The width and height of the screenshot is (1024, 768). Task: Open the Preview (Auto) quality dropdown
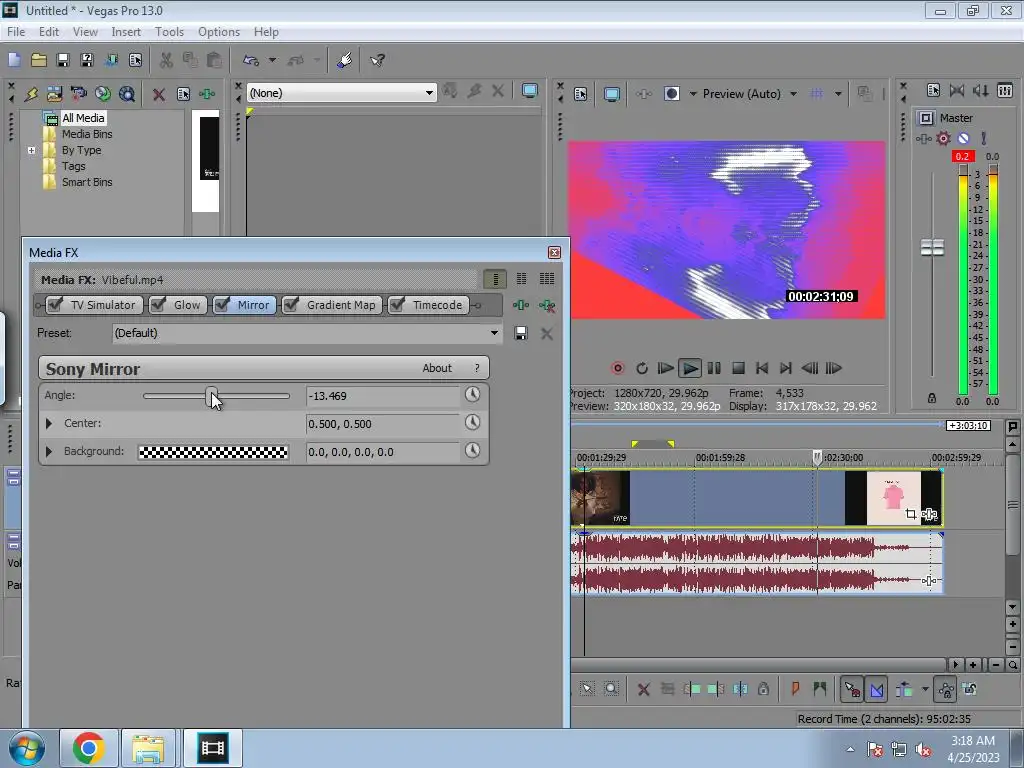[793, 94]
